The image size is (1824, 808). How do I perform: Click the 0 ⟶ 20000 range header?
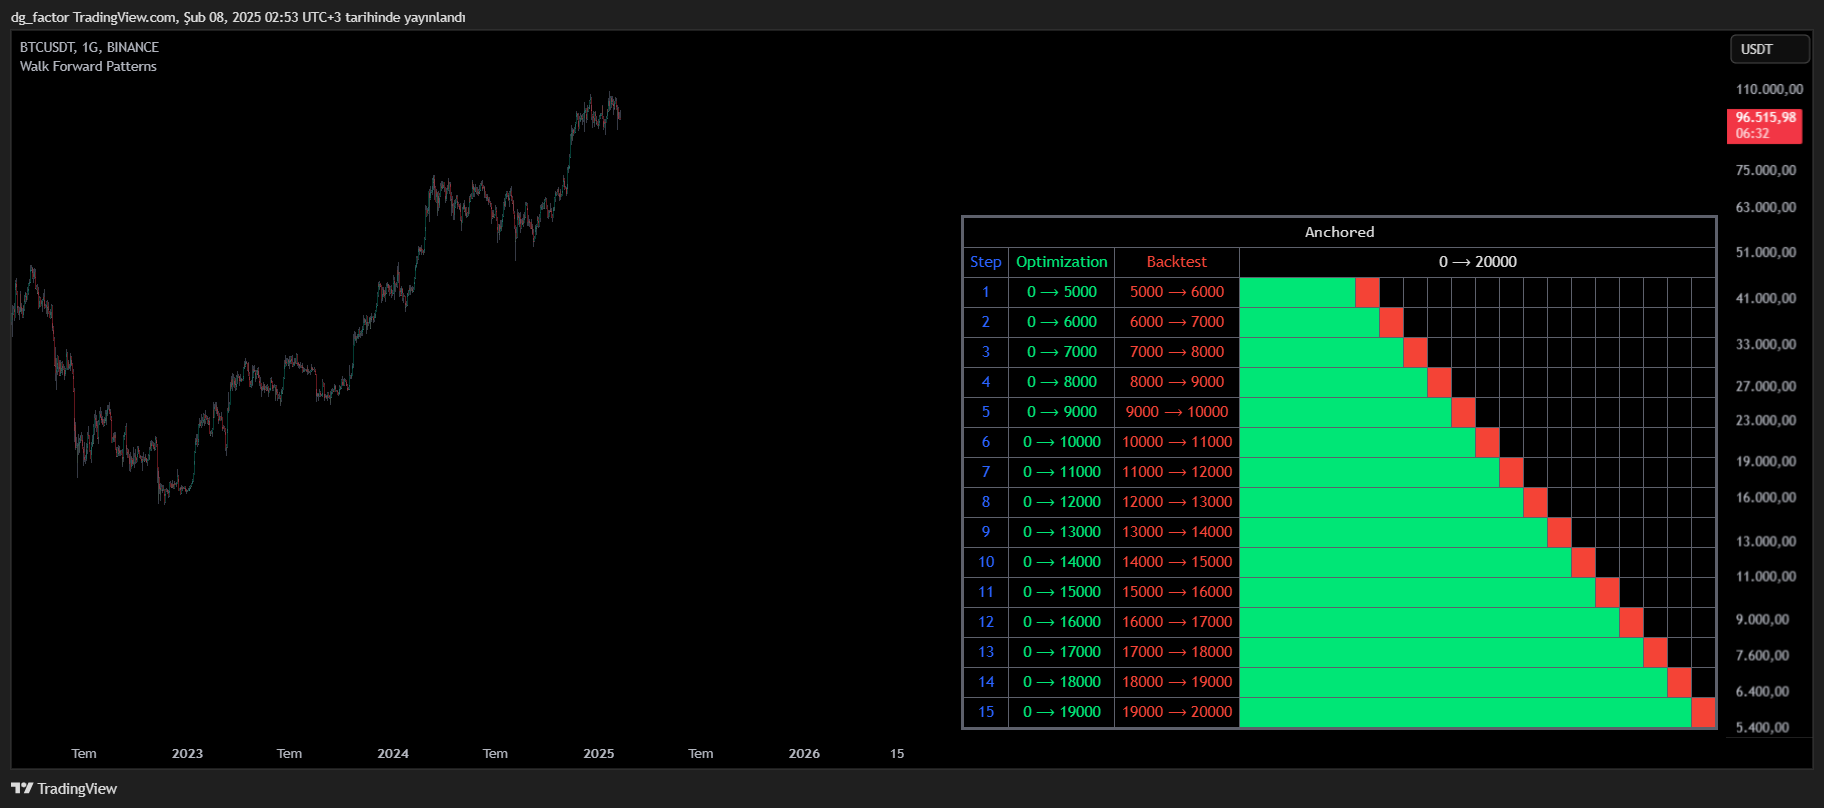1477,262
